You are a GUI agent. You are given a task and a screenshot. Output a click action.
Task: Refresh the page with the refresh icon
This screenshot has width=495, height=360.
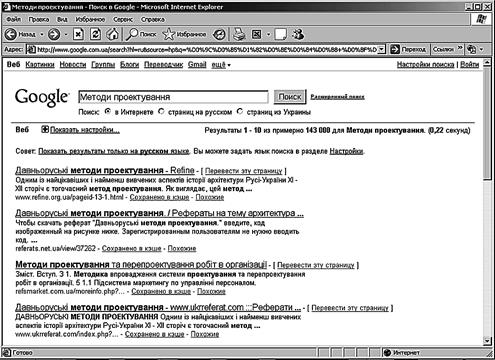[95, 34]
